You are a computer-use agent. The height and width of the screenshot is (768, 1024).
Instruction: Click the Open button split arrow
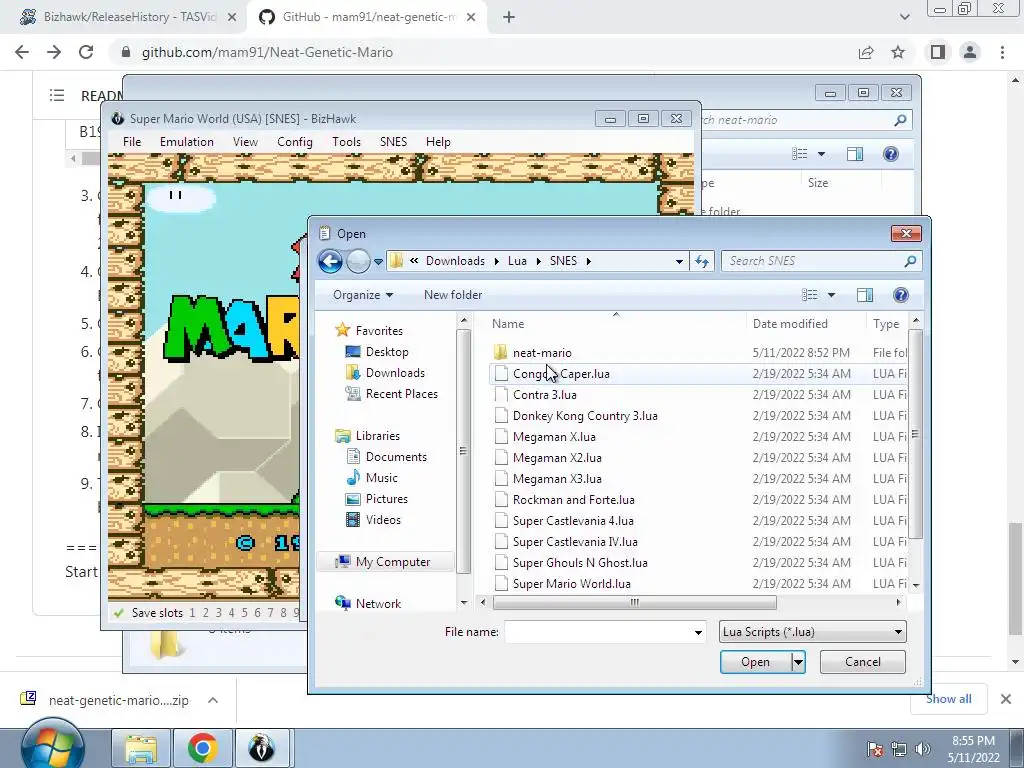click(x=798, y=662)
